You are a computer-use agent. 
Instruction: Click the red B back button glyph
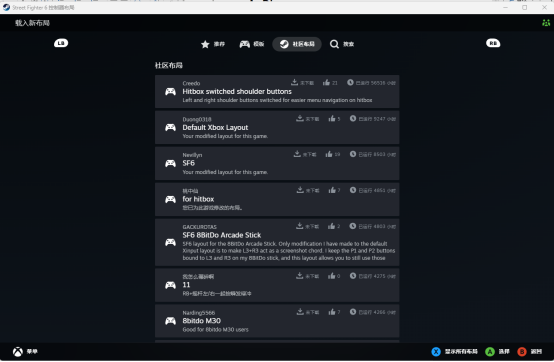point(522,351)
